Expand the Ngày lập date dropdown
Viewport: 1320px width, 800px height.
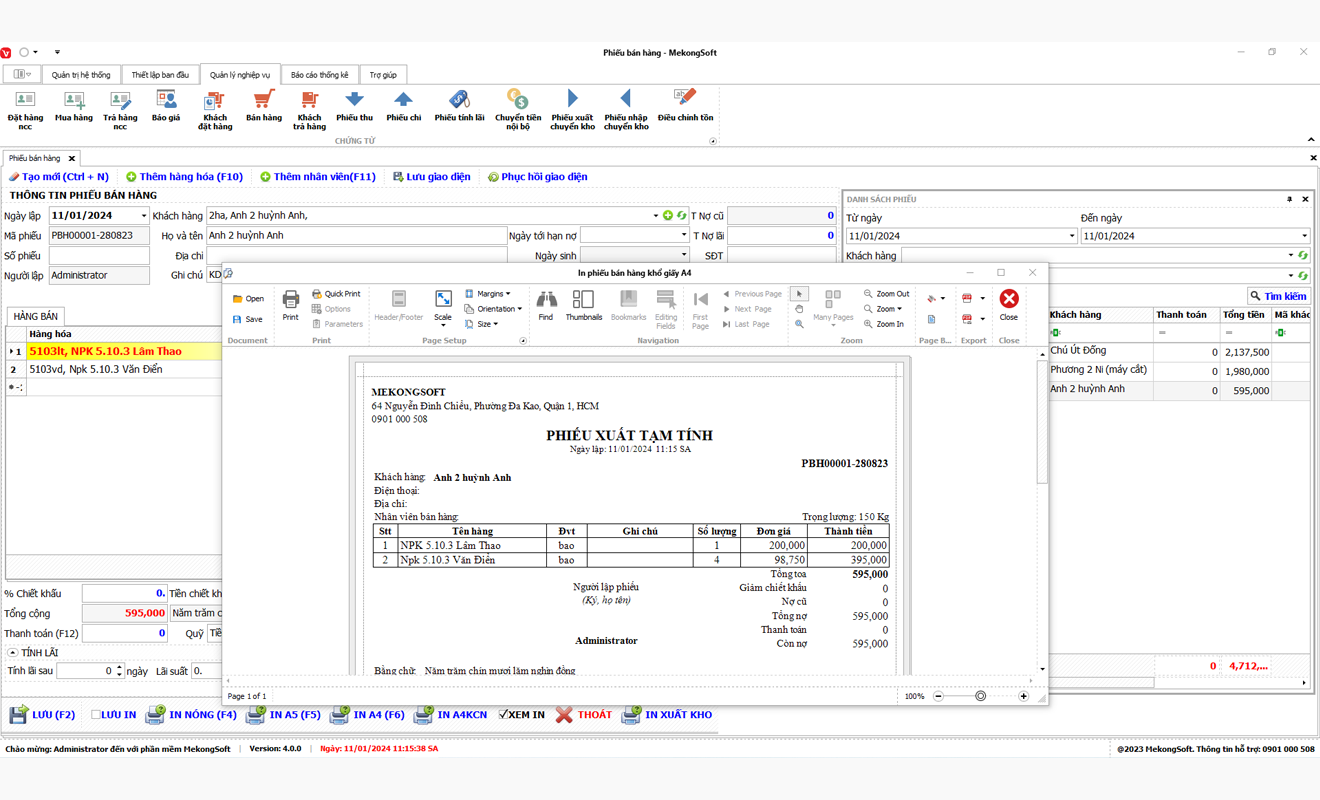pyautogui.click(x=143, y=216)
